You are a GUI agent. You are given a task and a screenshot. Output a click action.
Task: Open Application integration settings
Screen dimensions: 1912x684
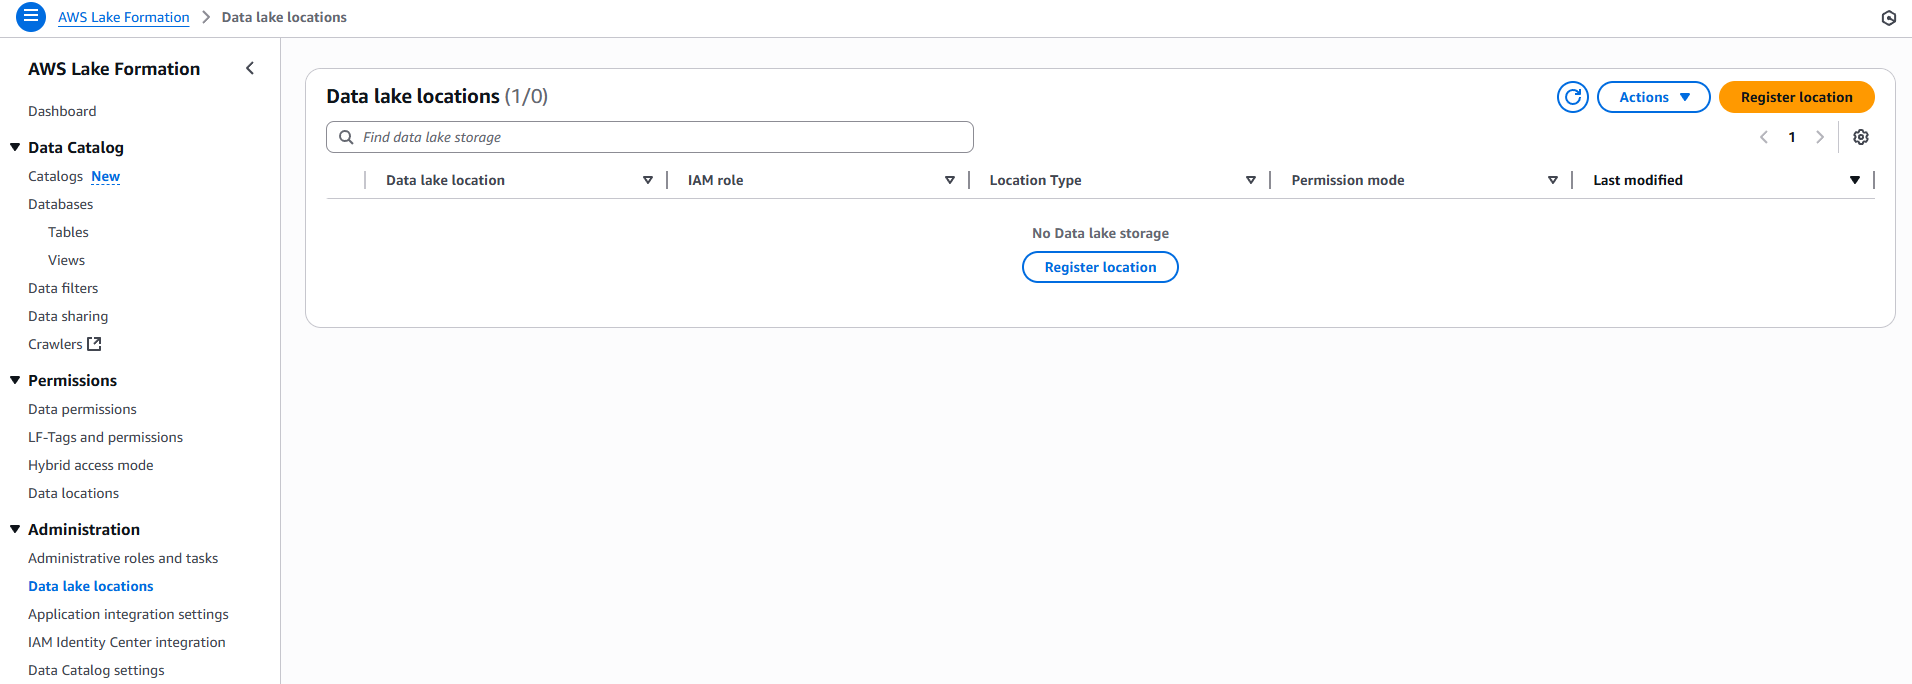tap(128, 614)
